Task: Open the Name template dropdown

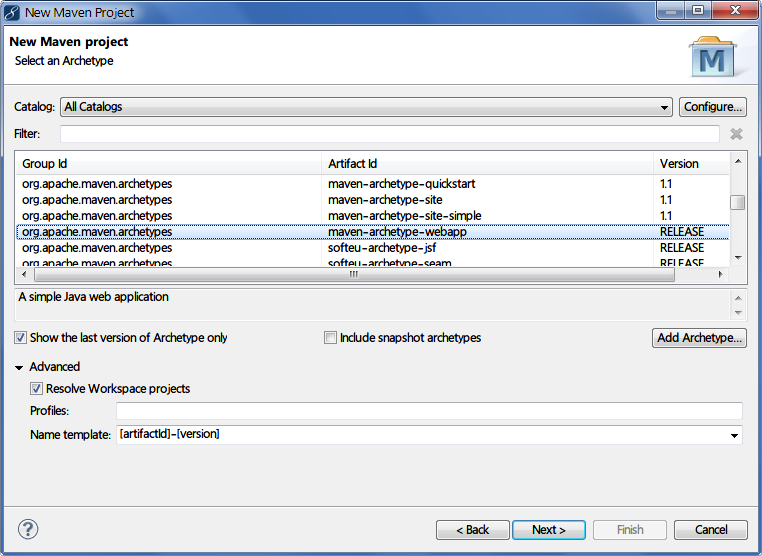Action: tap(736, 435)
